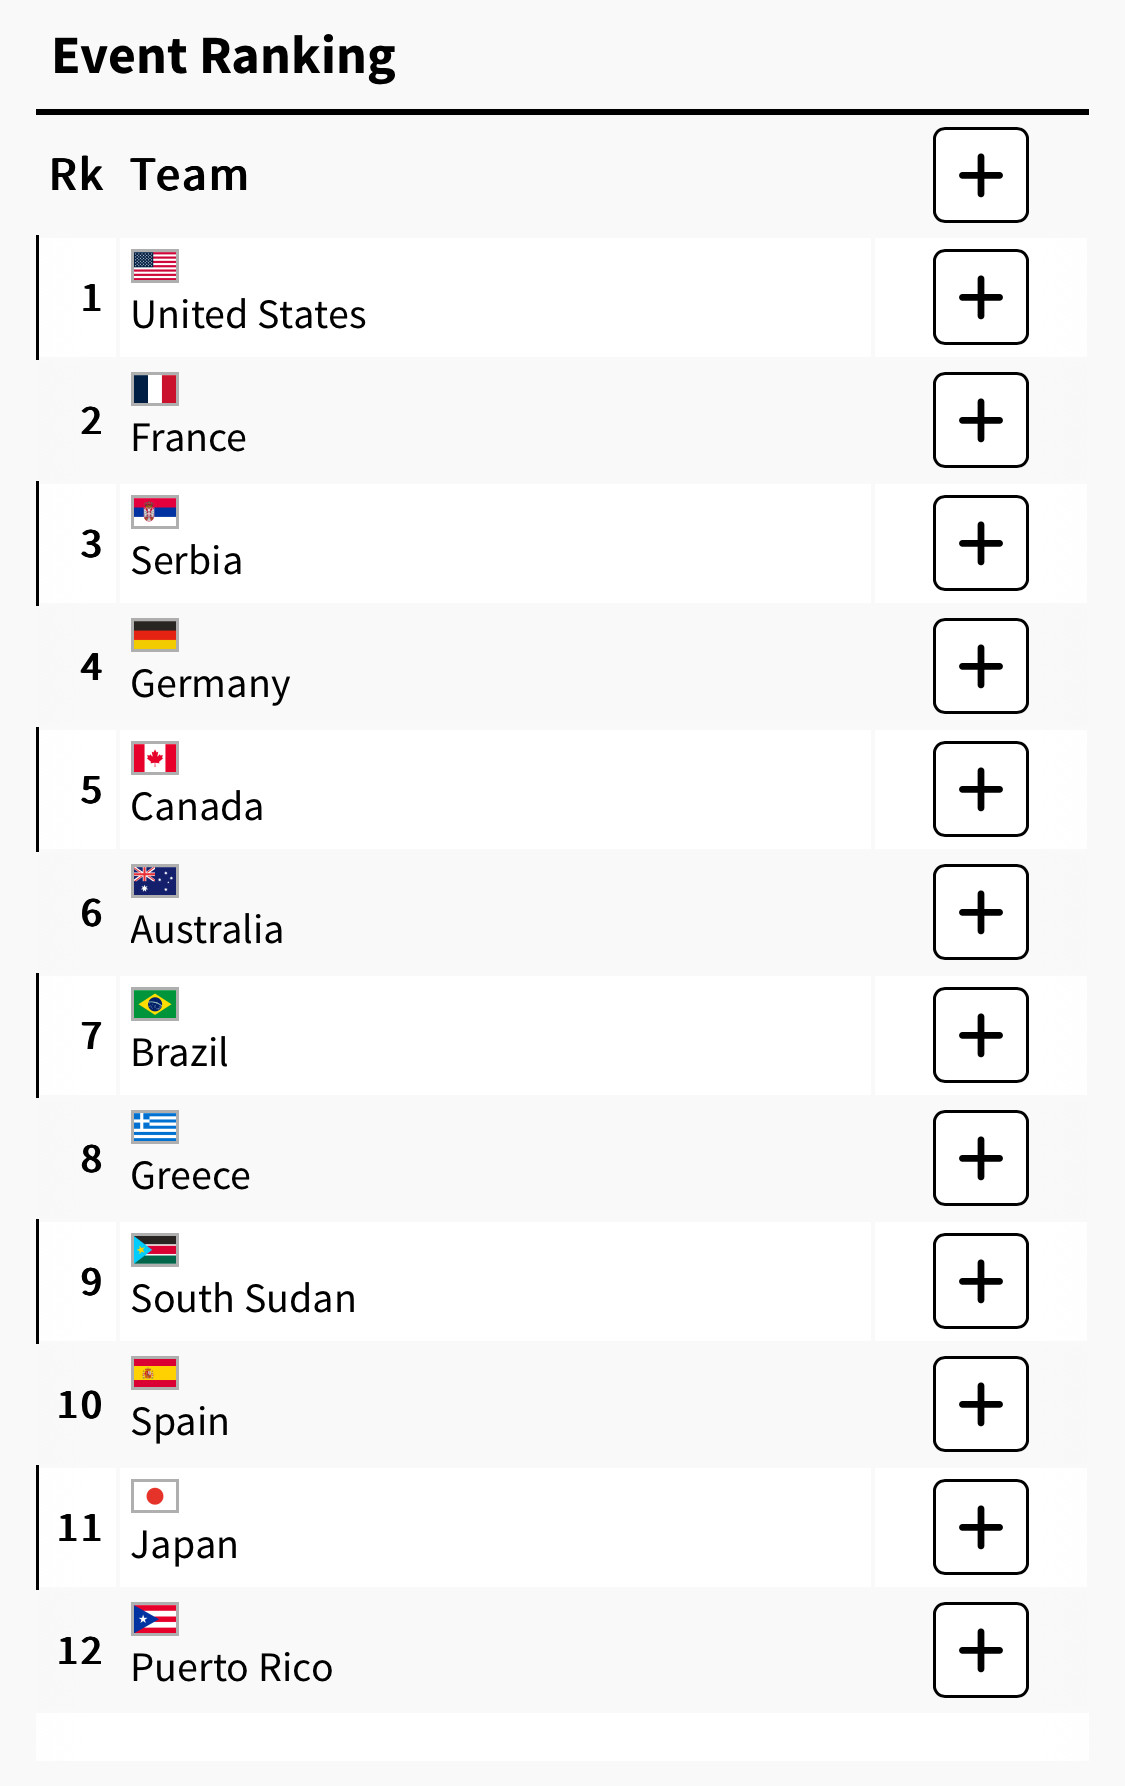Expand the Japan row
Screen dimensions: 1125x1786
click(980, 1527)
